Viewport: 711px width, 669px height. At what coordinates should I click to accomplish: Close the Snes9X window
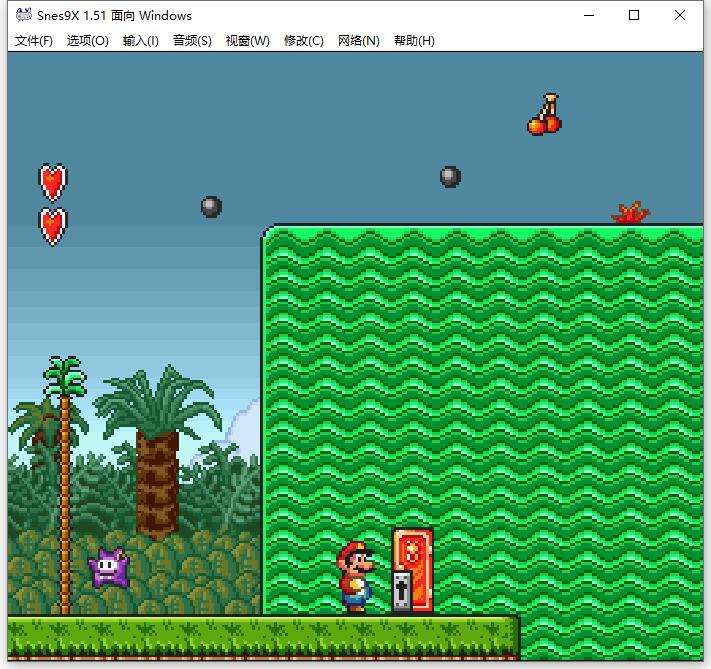pyautogui.click(x=680, y=15)
